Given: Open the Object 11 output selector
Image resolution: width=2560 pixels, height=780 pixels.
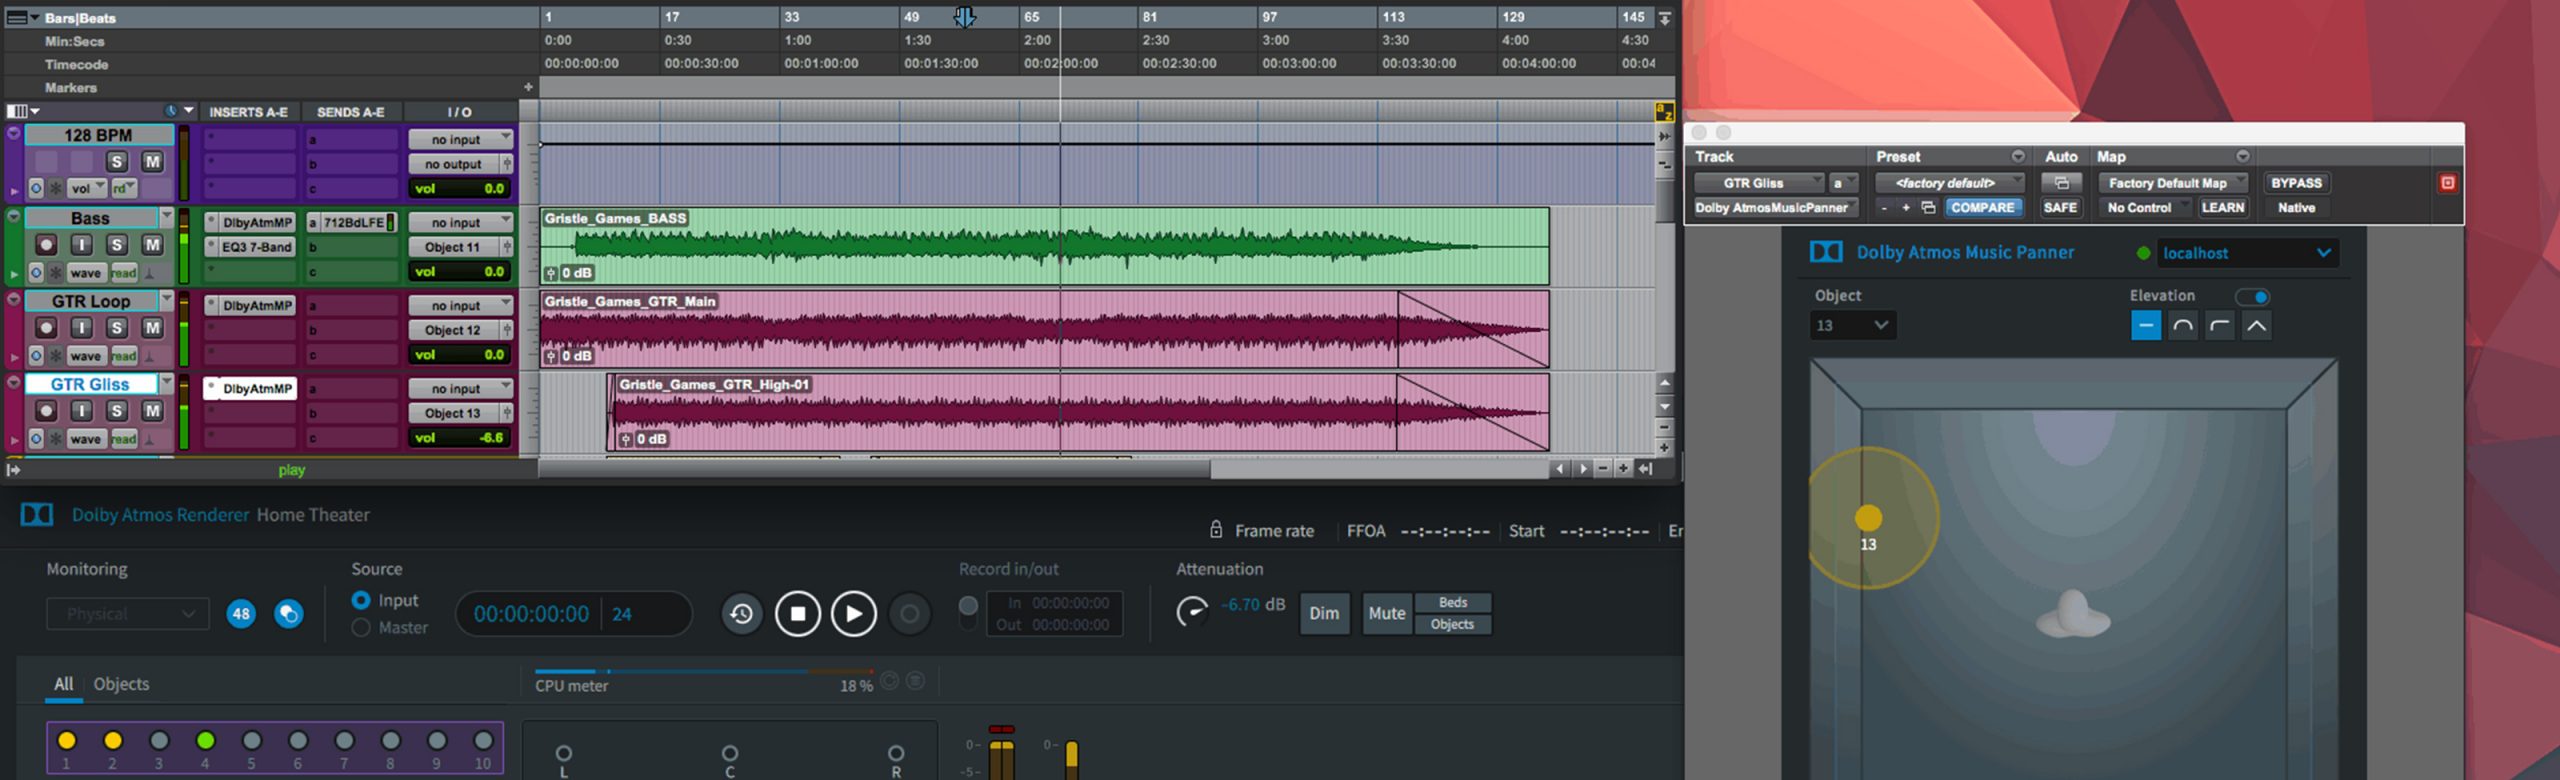Looking at the screenshot, I should pos(453,247).
